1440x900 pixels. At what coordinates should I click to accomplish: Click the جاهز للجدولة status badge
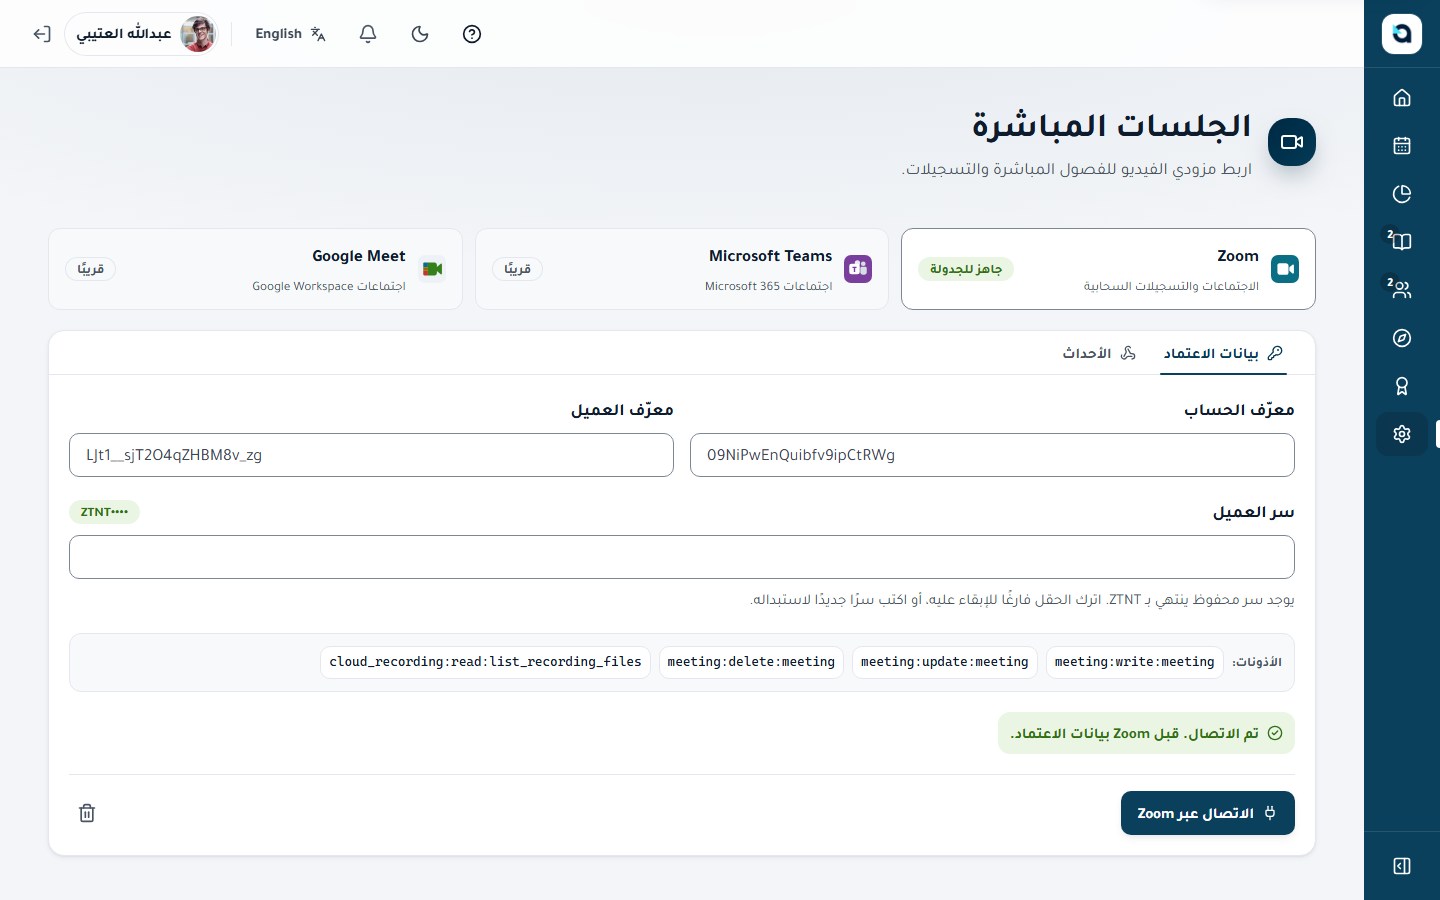pyautogui.click(x=966, y=269)
